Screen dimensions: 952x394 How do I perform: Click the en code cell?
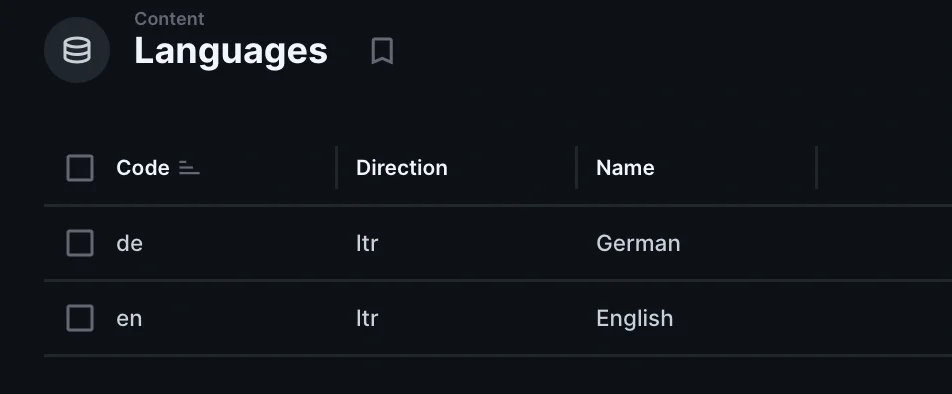click(x=129, y=319)
